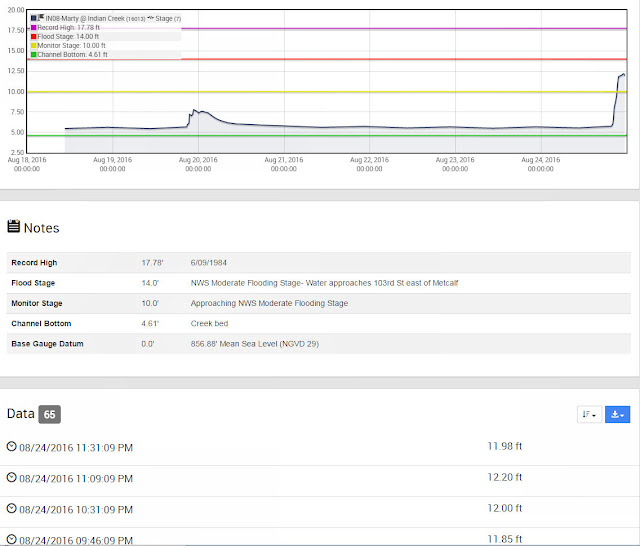640x546 pixels.
Task: Click the Creek bed description
Action: [209, 324]
